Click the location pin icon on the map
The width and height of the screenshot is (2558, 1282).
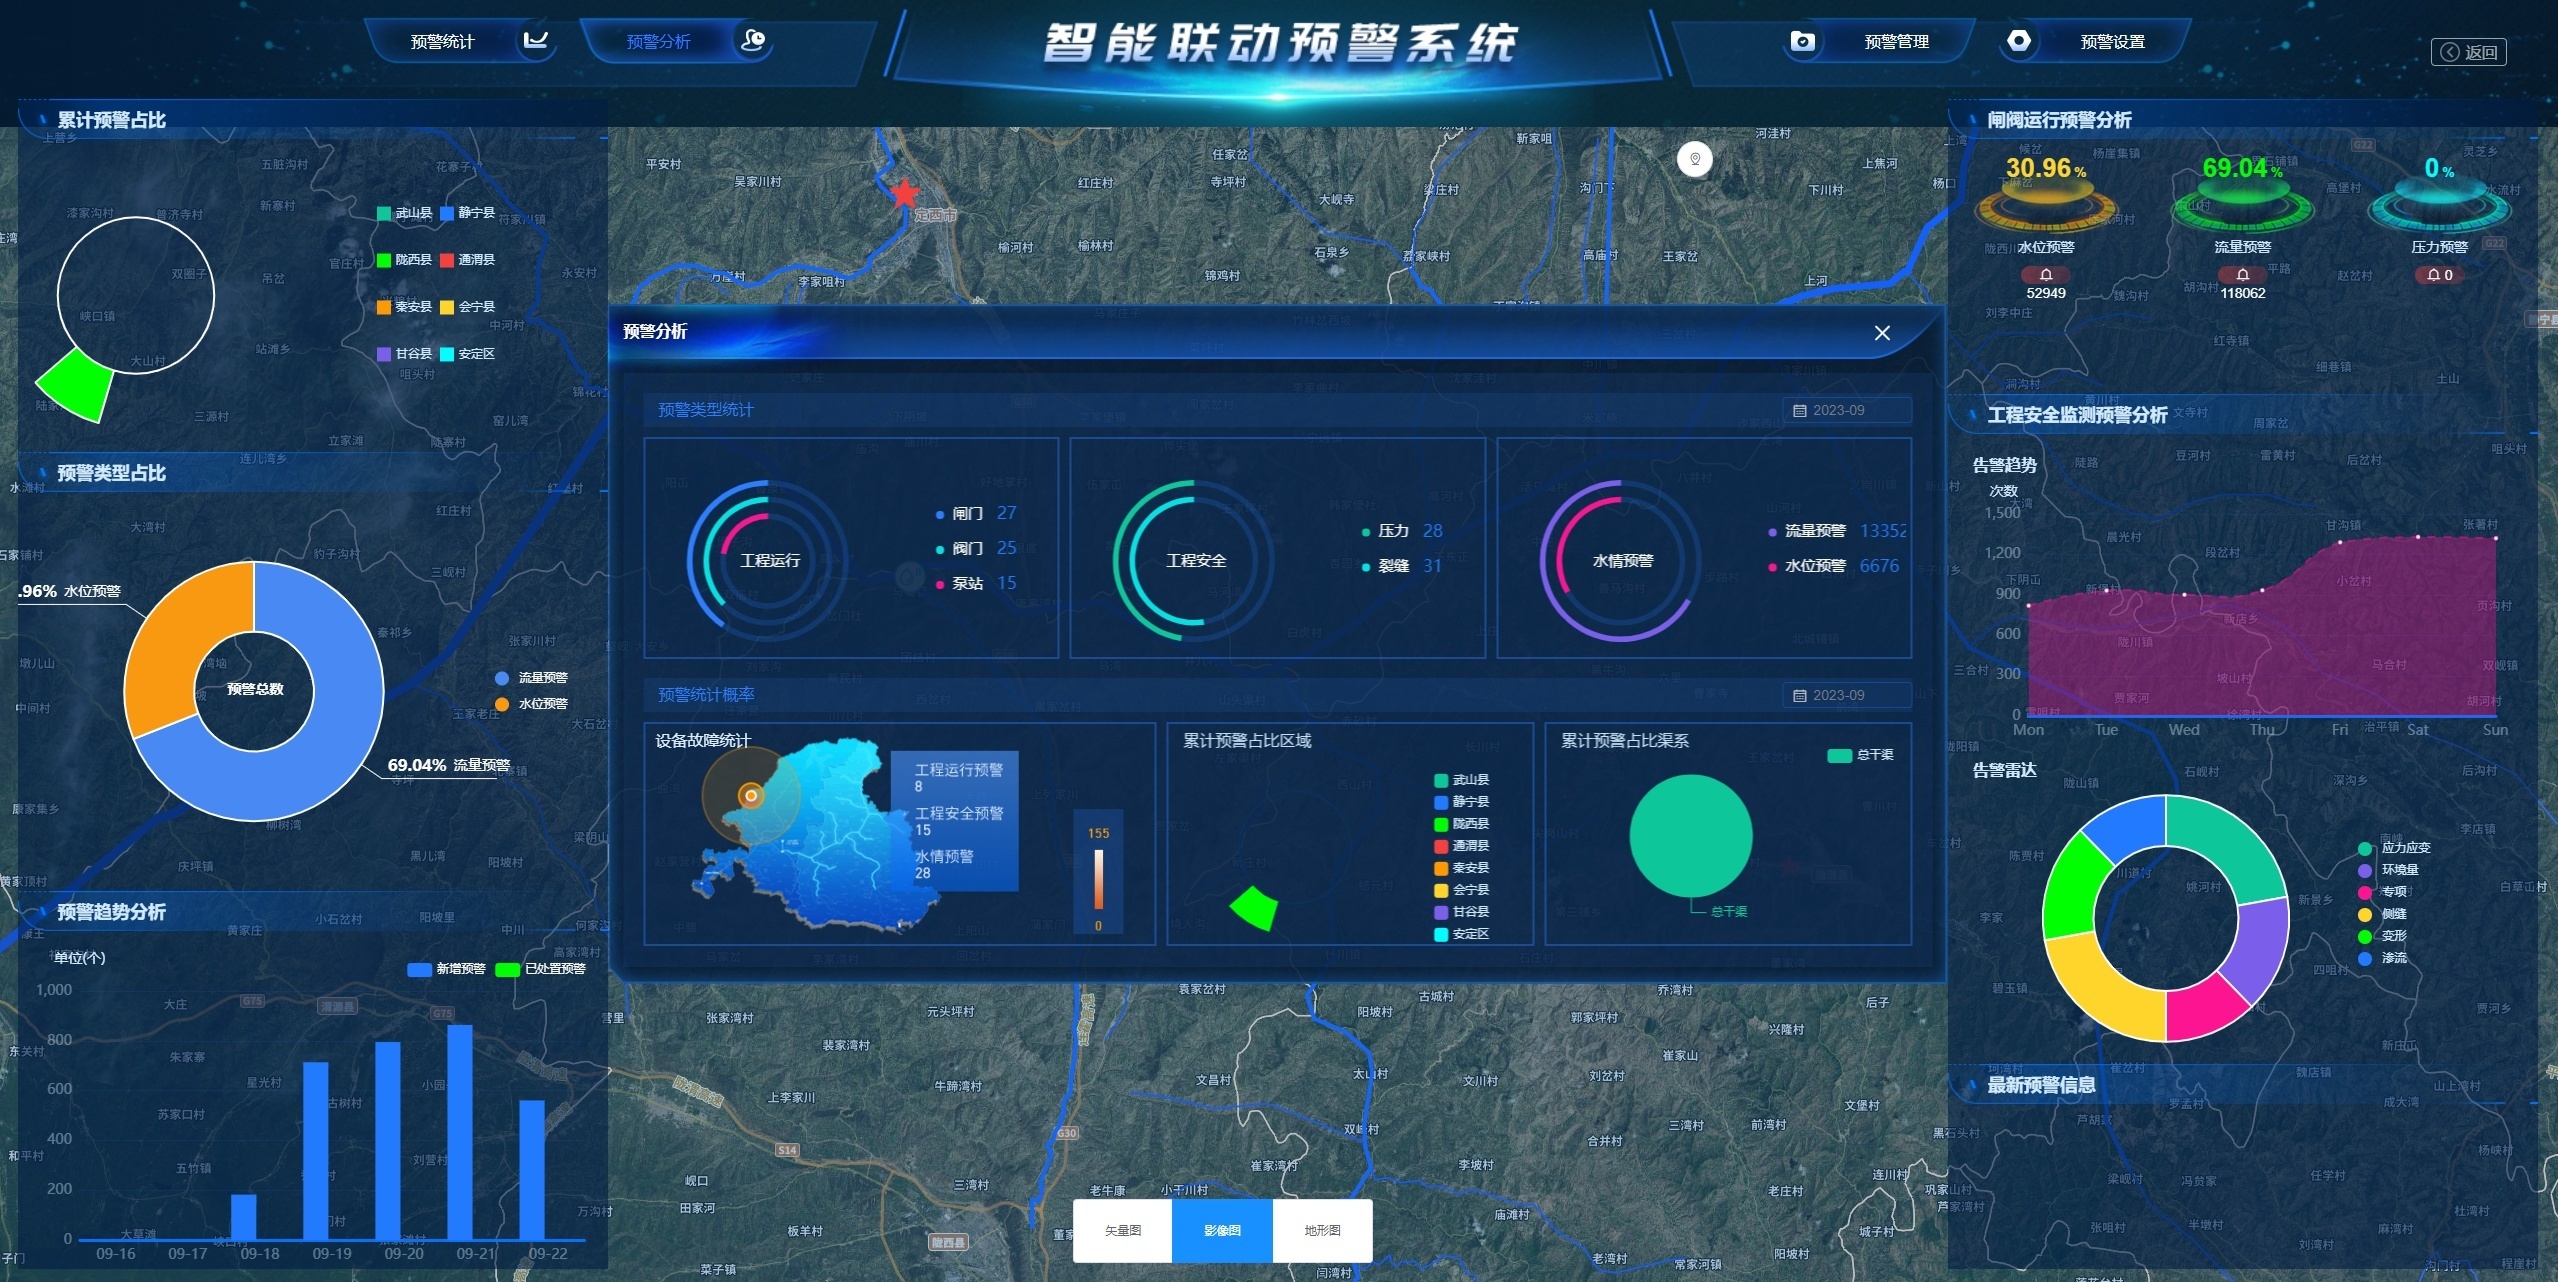[1694, 159]
